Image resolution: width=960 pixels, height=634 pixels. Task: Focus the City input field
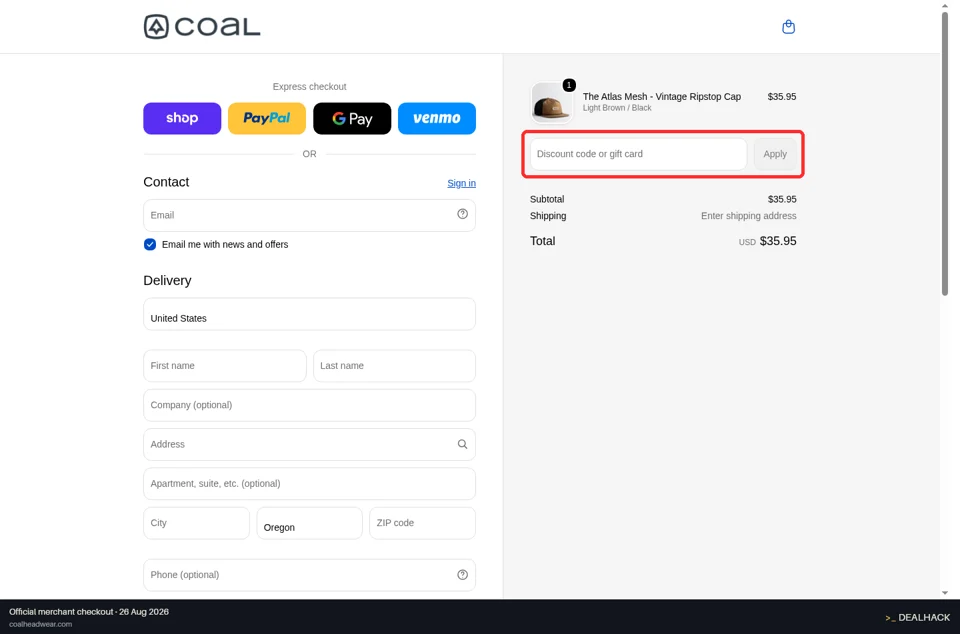click(197, 523)
